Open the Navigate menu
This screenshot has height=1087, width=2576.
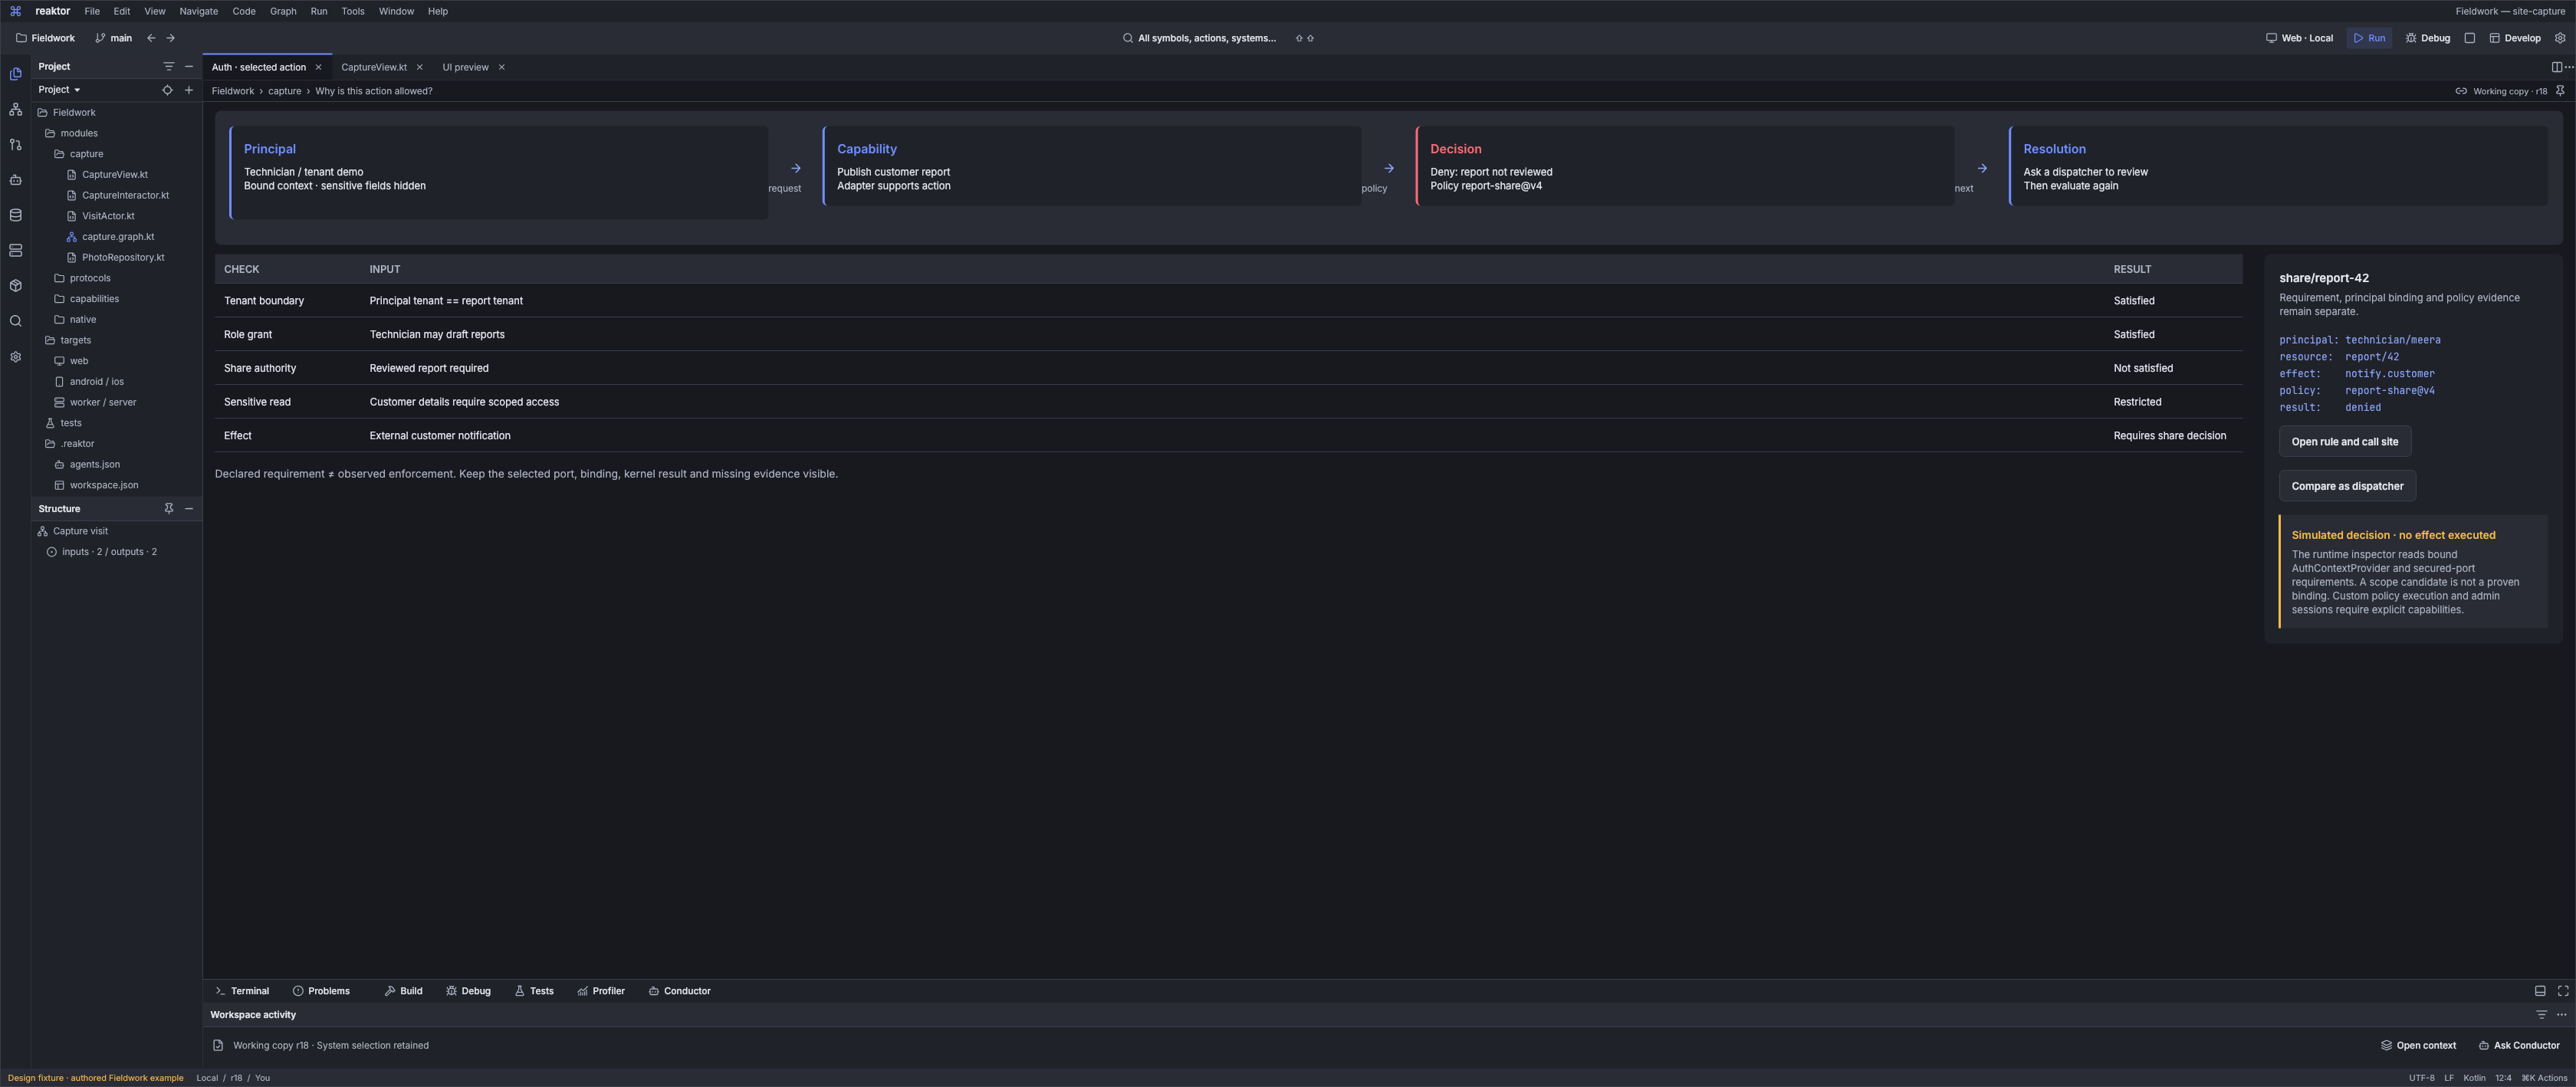click(198, 11)
